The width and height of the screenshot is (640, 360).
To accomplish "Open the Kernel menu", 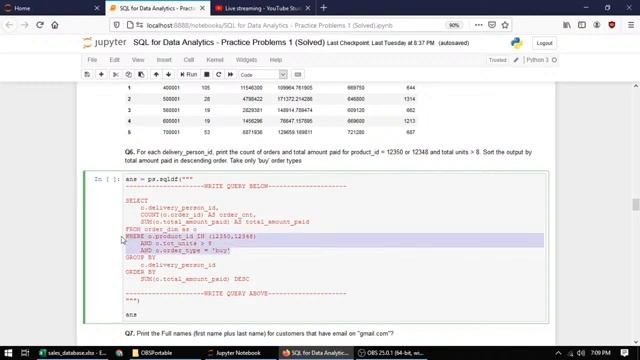I will [215, 60].
